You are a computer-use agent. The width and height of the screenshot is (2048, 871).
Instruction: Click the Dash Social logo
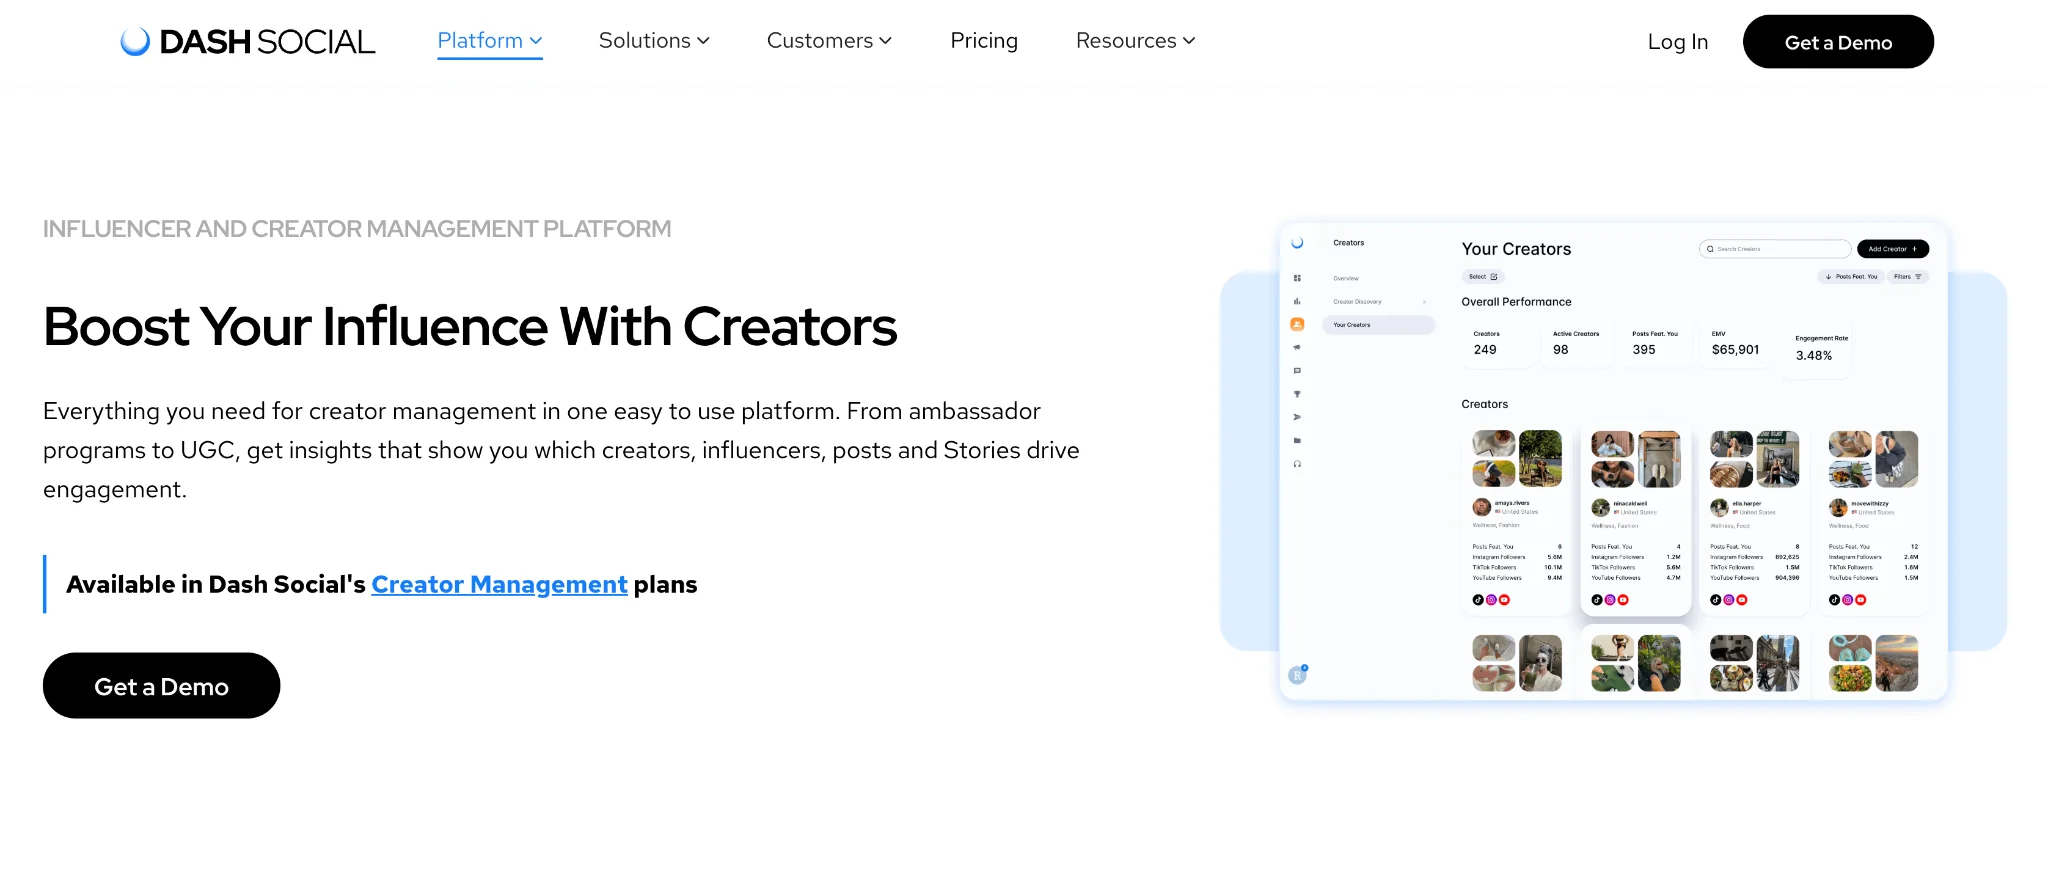click(247, 42)
